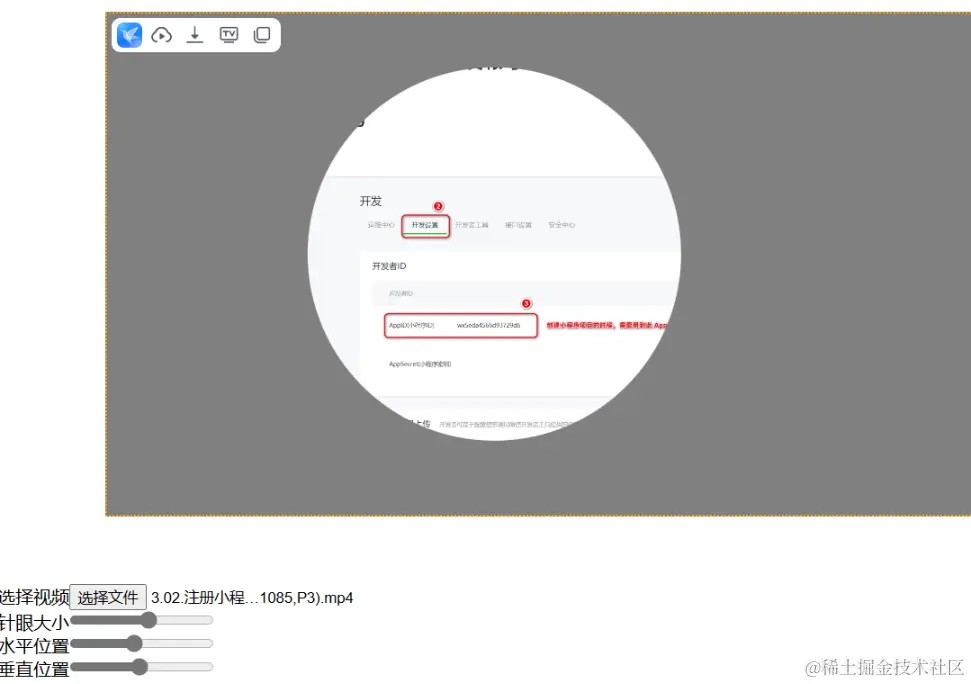The width and height of the screenshot is (971, 684).
Task: Click the cloud play icon in the video toolbar
Action: [162, 35]
